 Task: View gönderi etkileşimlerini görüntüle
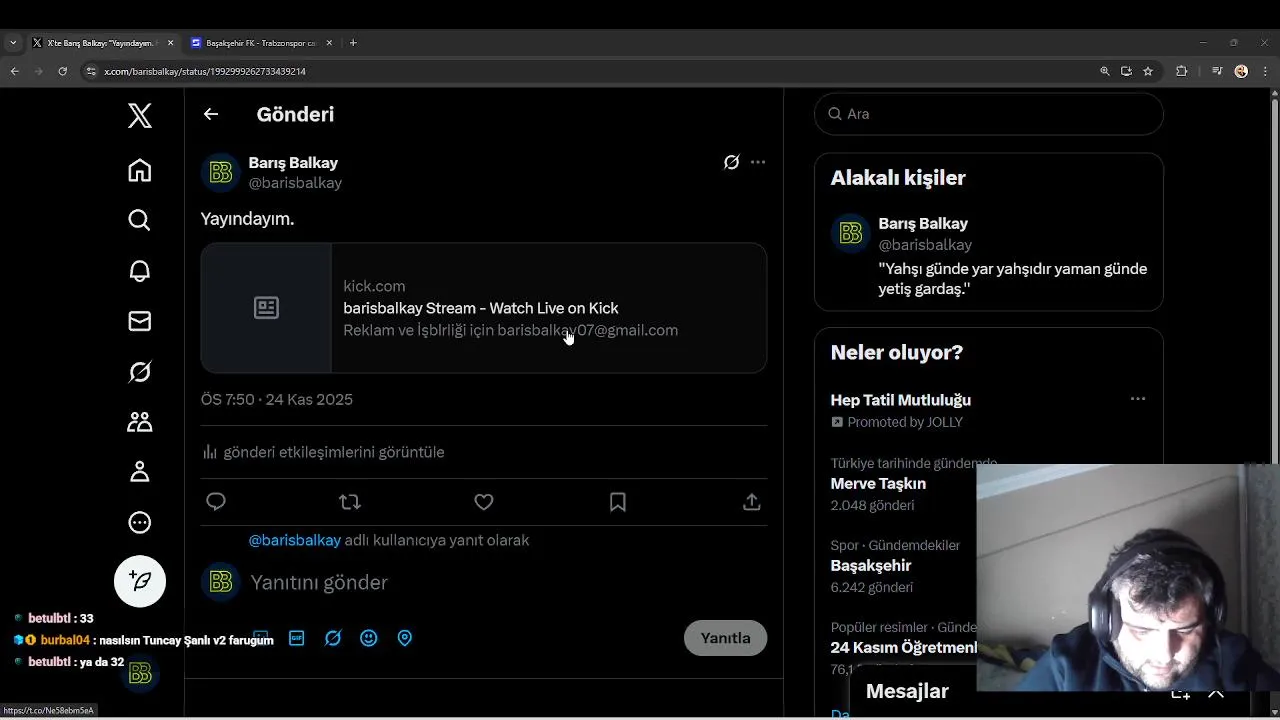pos(323,452)
